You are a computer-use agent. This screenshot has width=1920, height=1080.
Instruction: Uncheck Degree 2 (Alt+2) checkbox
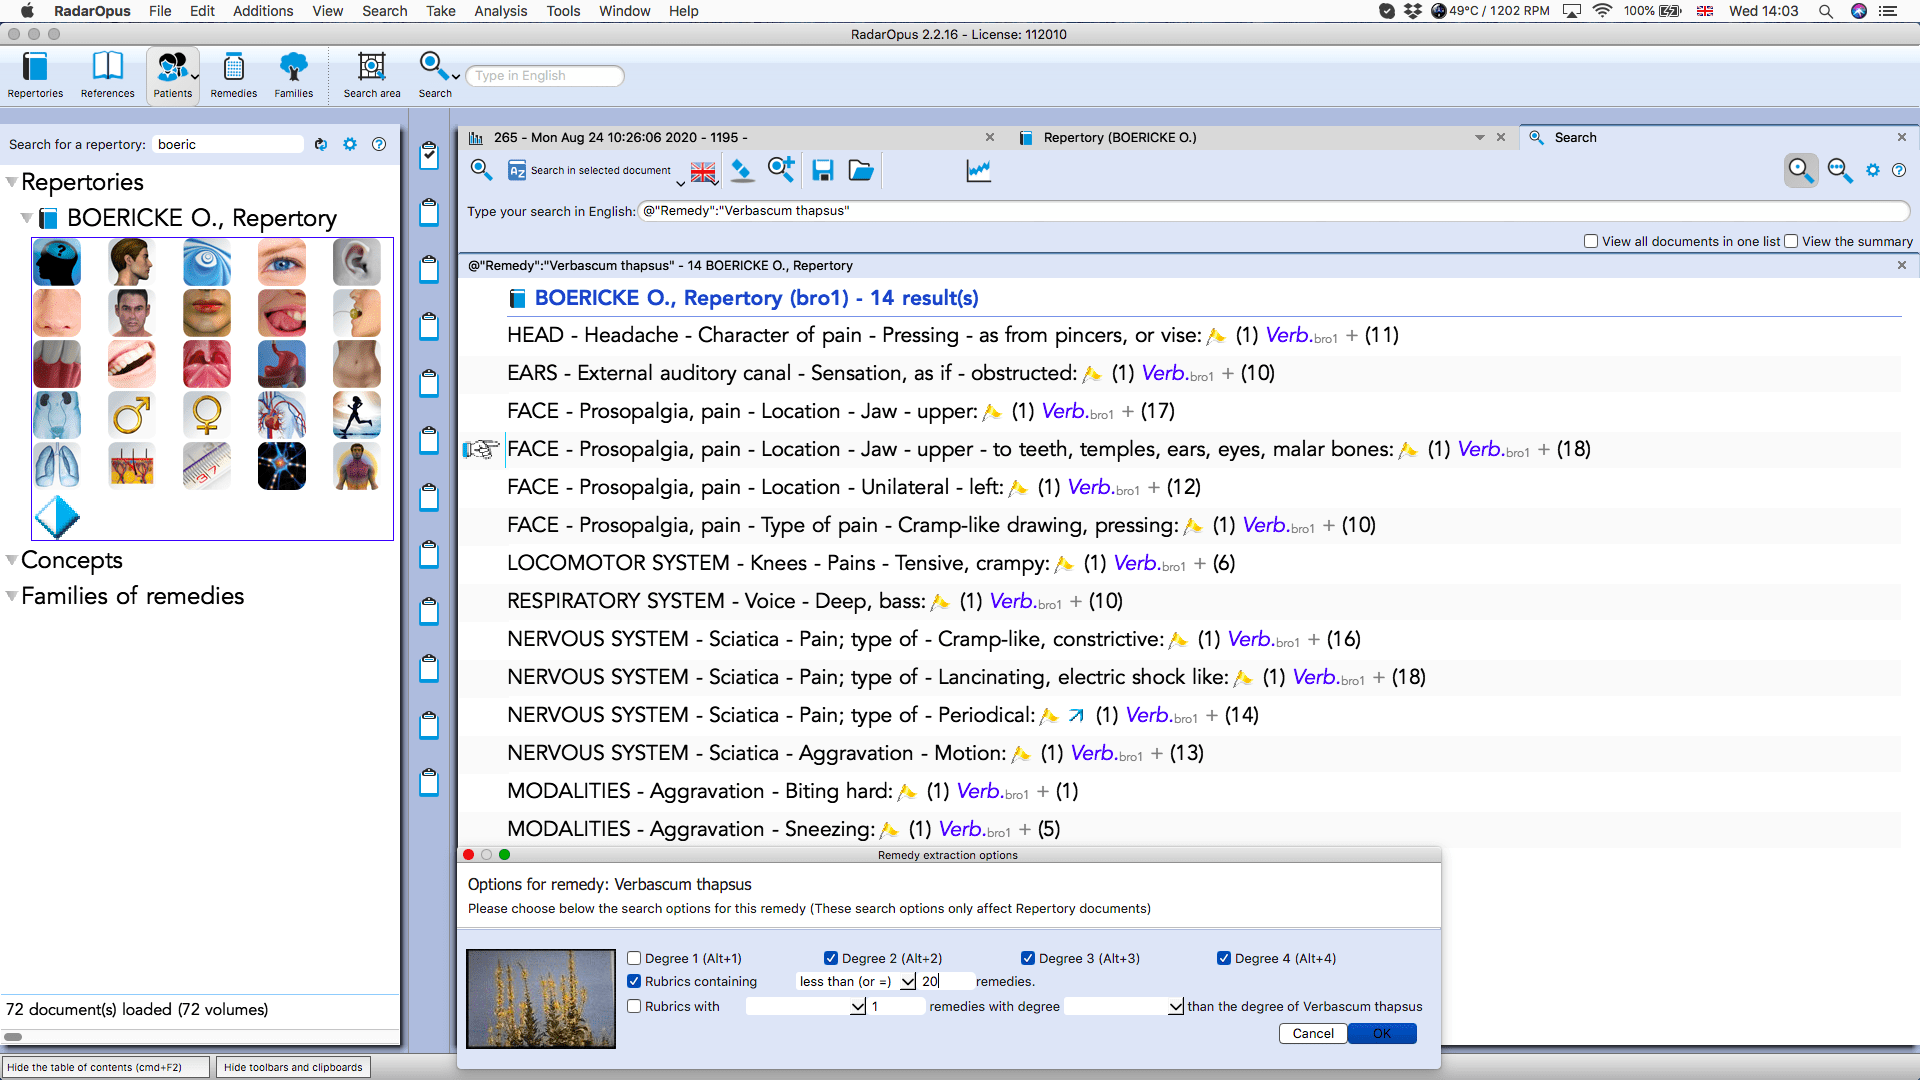(831, 958)
